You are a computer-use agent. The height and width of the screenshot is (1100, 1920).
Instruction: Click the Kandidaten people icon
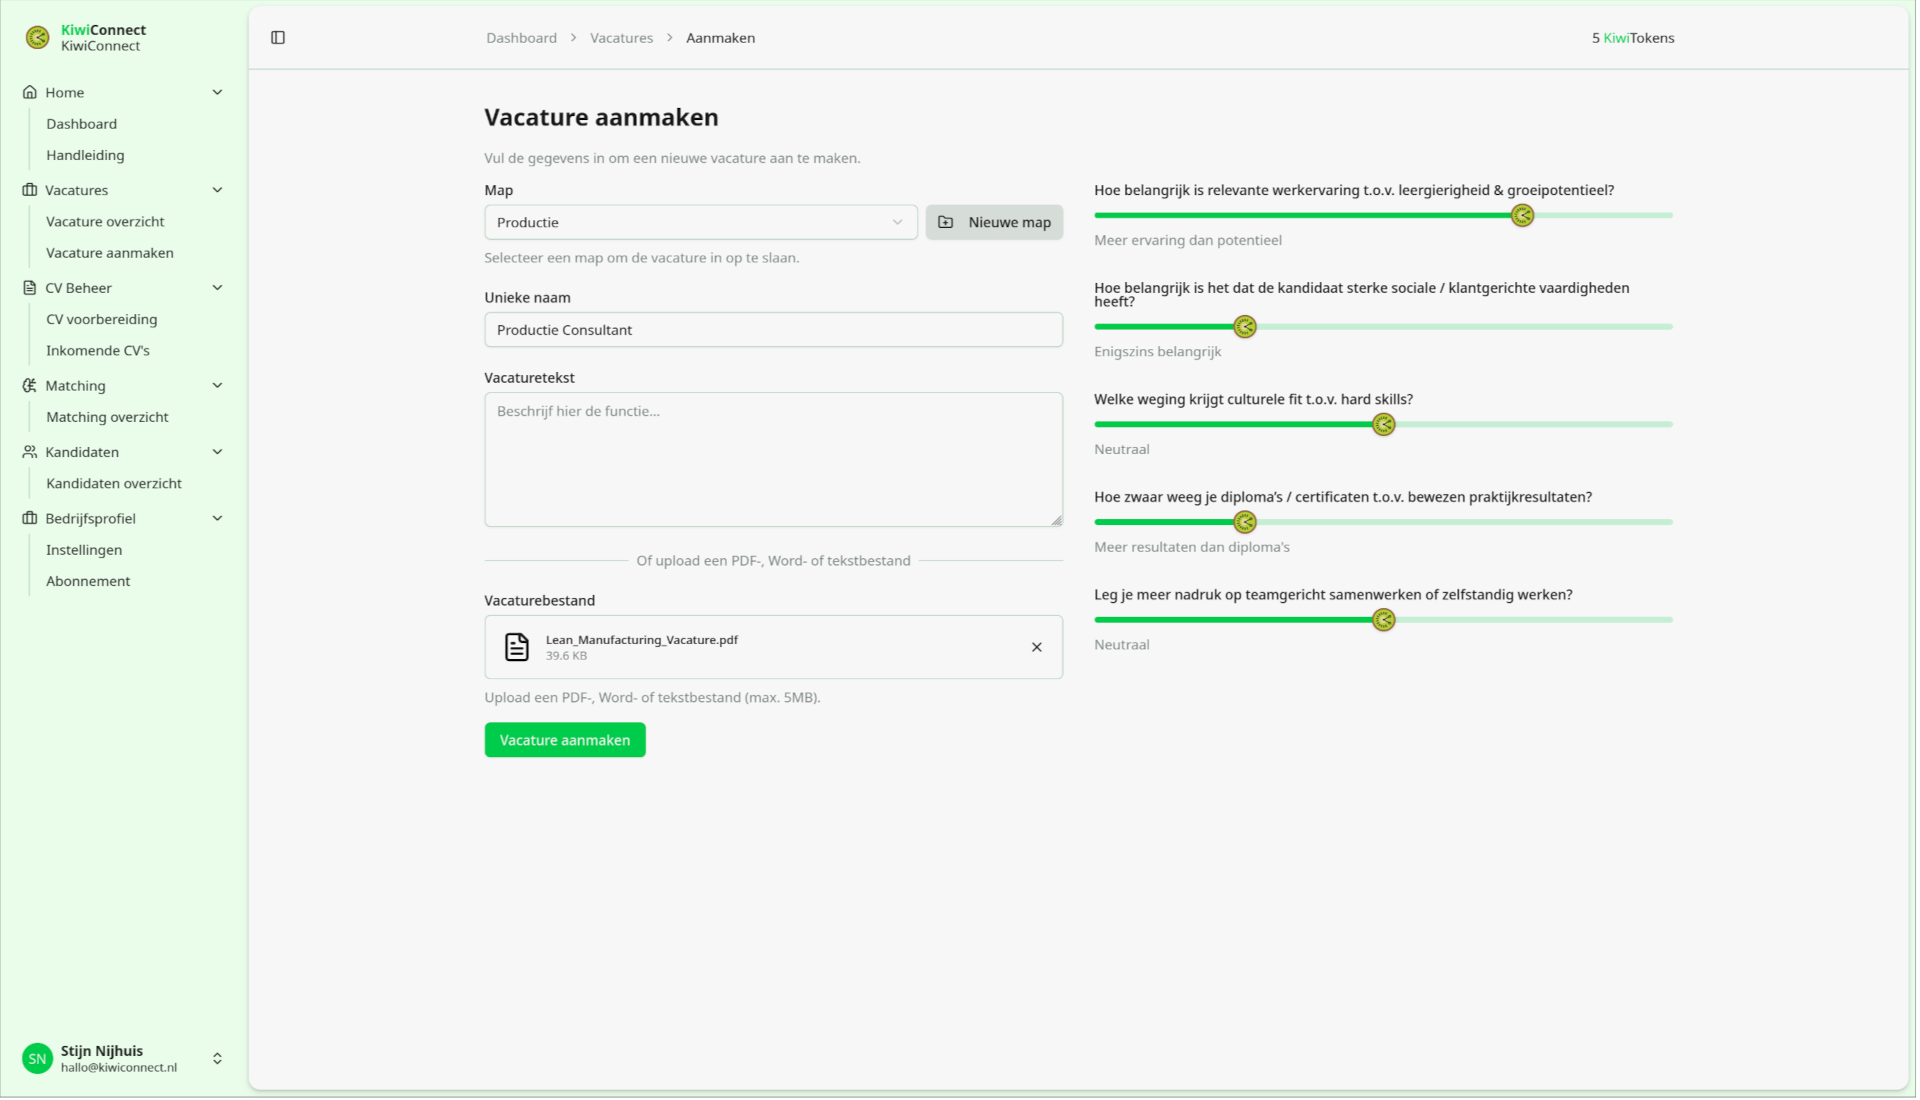[x=27, y=451]
